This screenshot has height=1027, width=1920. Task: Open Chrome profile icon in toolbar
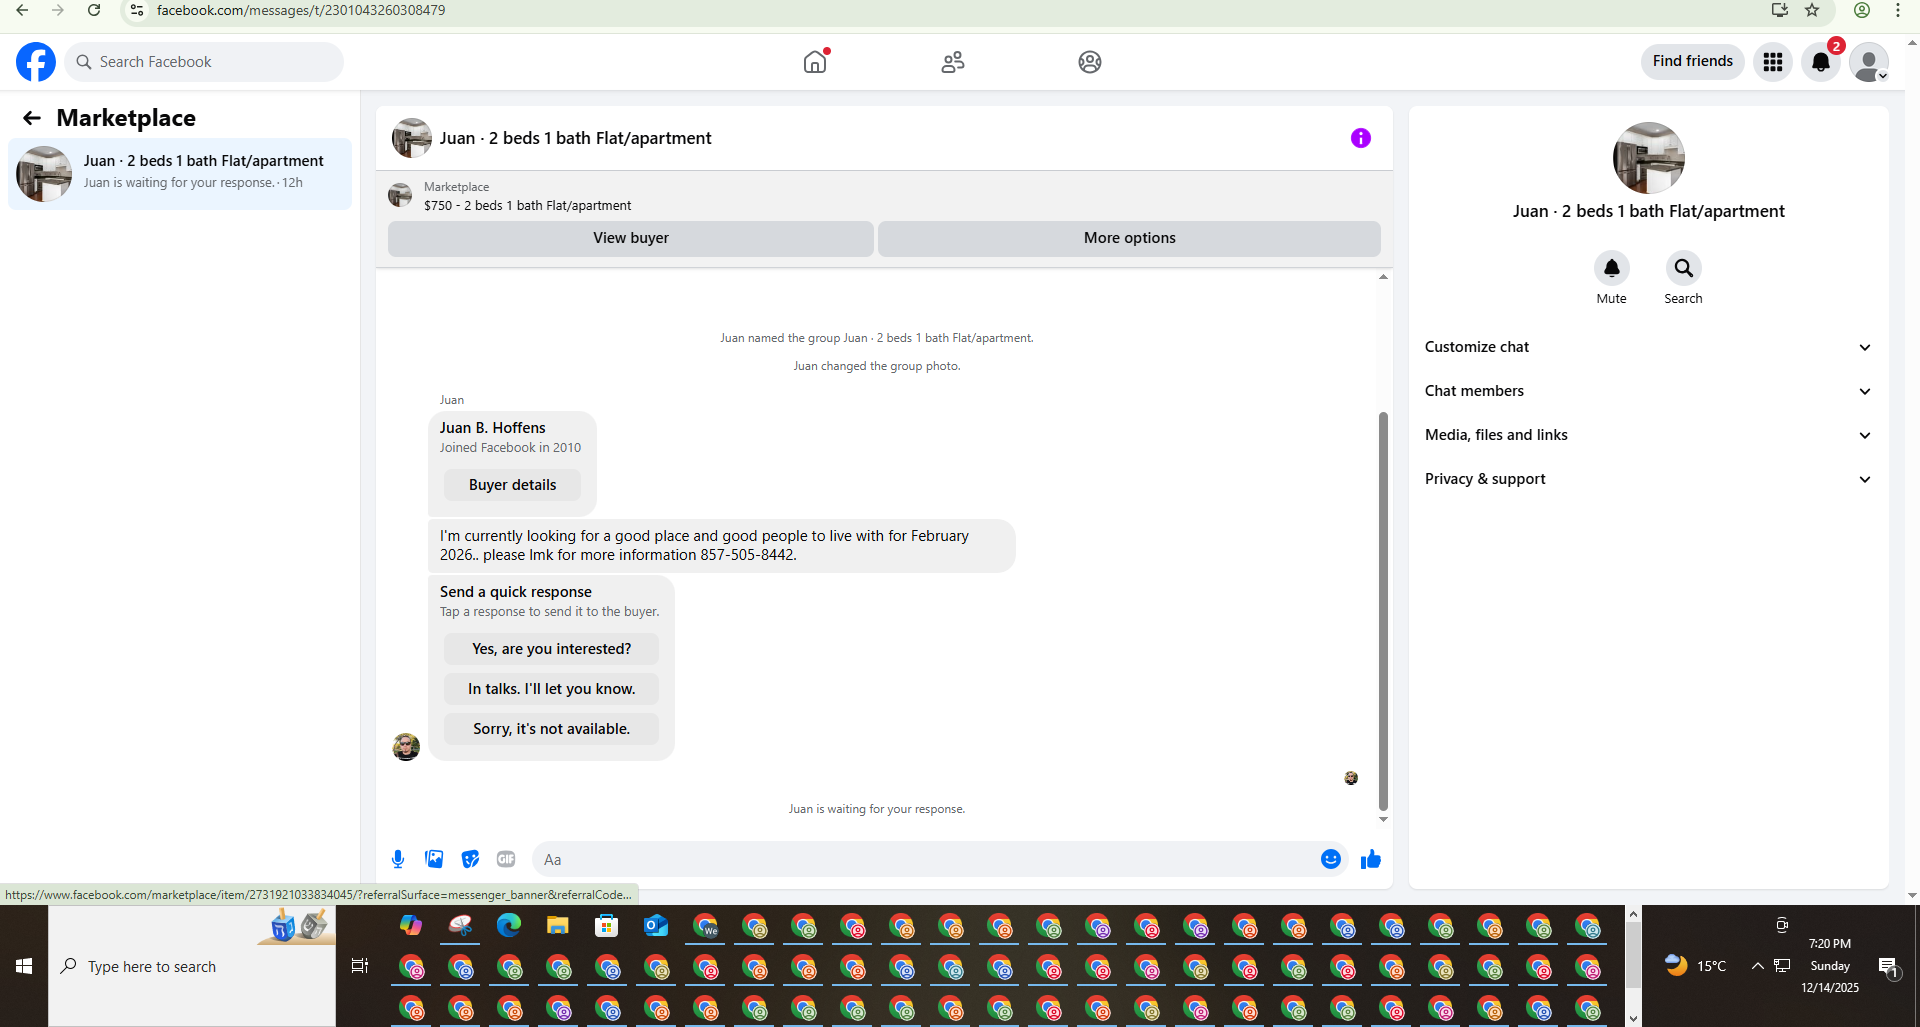tap(1862, 10)
